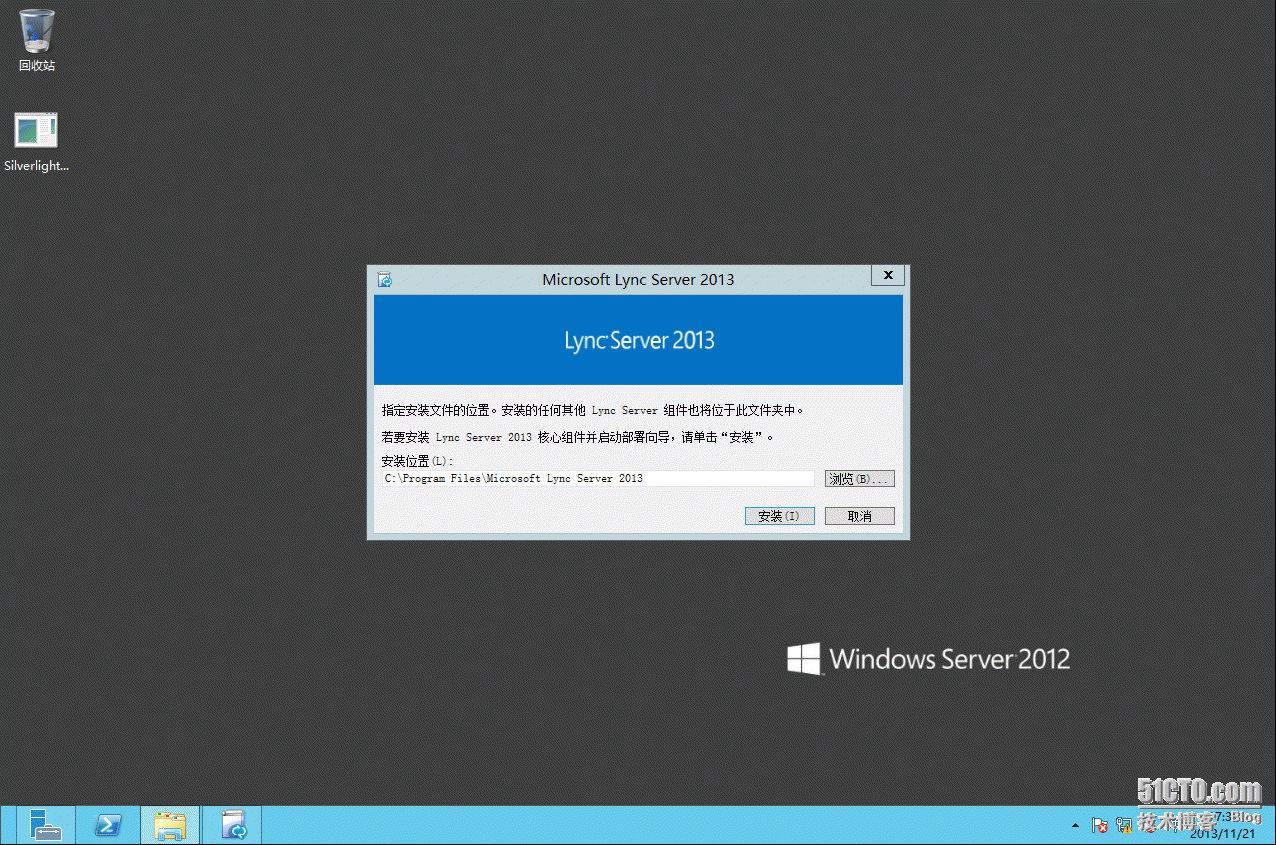Click the 取消 cancel button
Image resolution: width=1276 pixels, height=845 pixels.
pyautogui.click(x=859, y=516)
